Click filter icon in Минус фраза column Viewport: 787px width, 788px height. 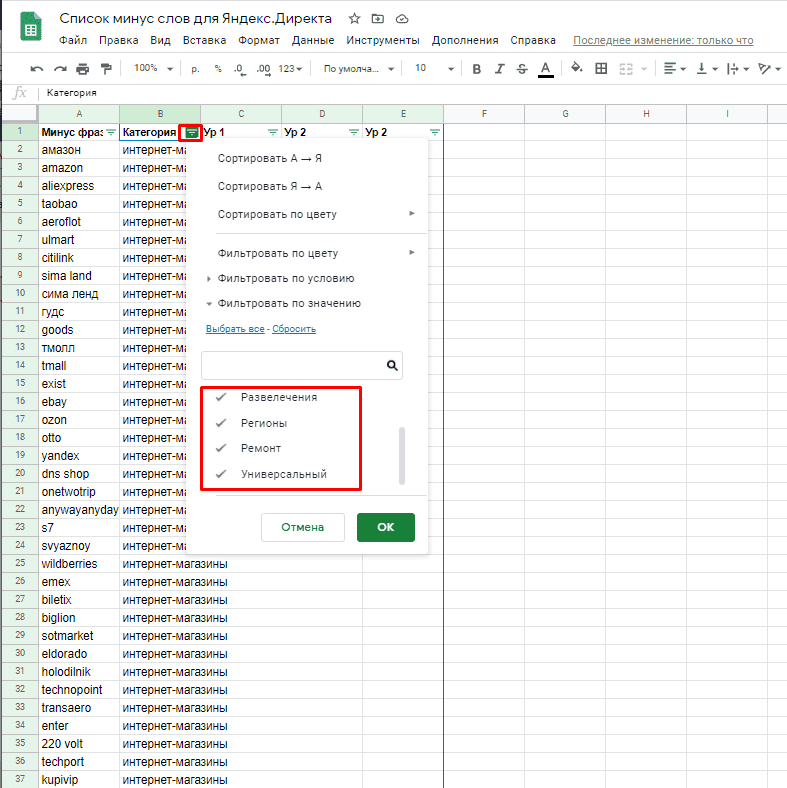point(111,132)
